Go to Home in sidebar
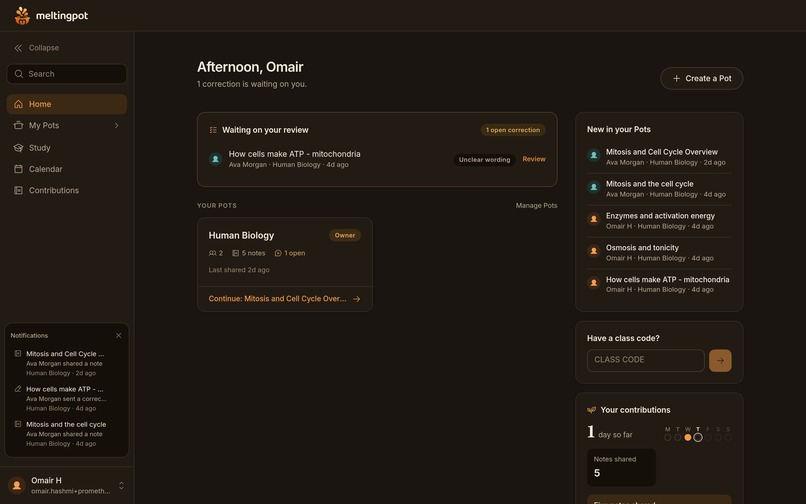This screenshot has width=806, height=504. click(67, 104)
